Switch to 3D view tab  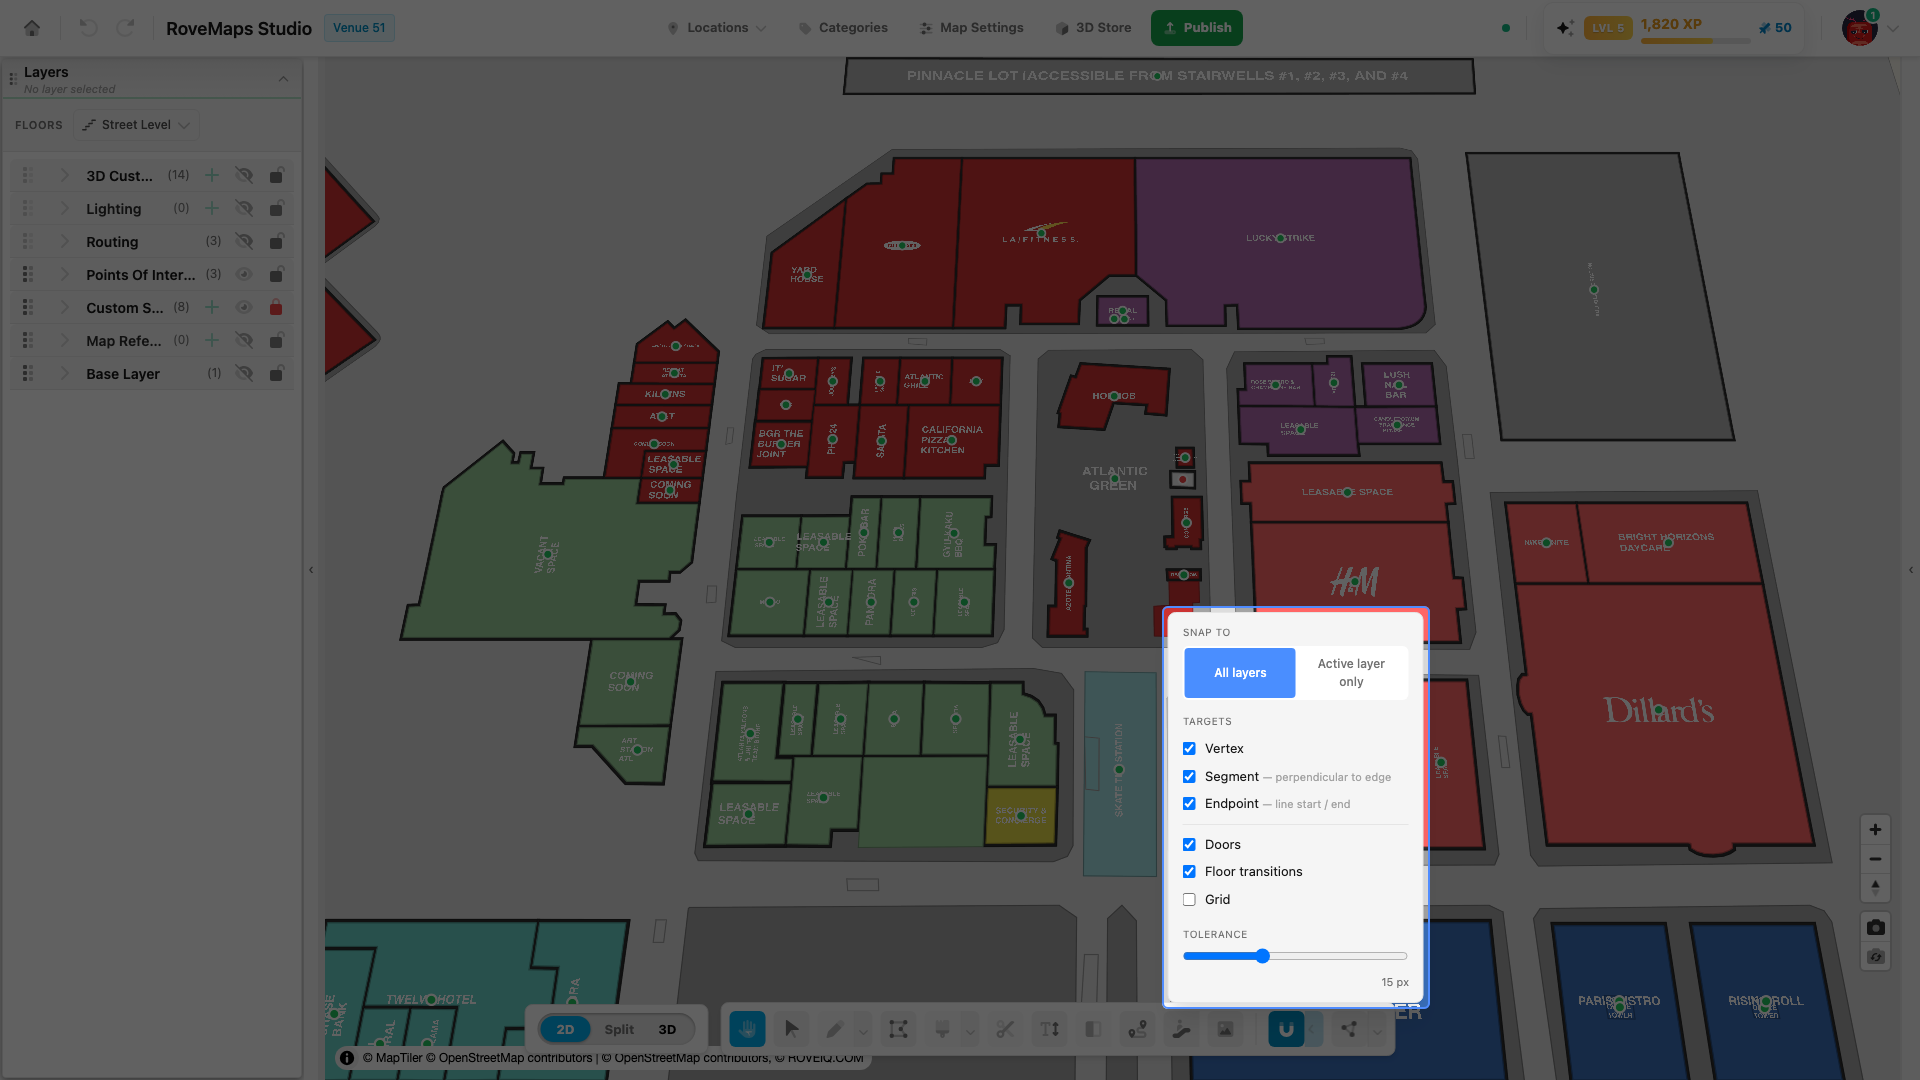667,1029
